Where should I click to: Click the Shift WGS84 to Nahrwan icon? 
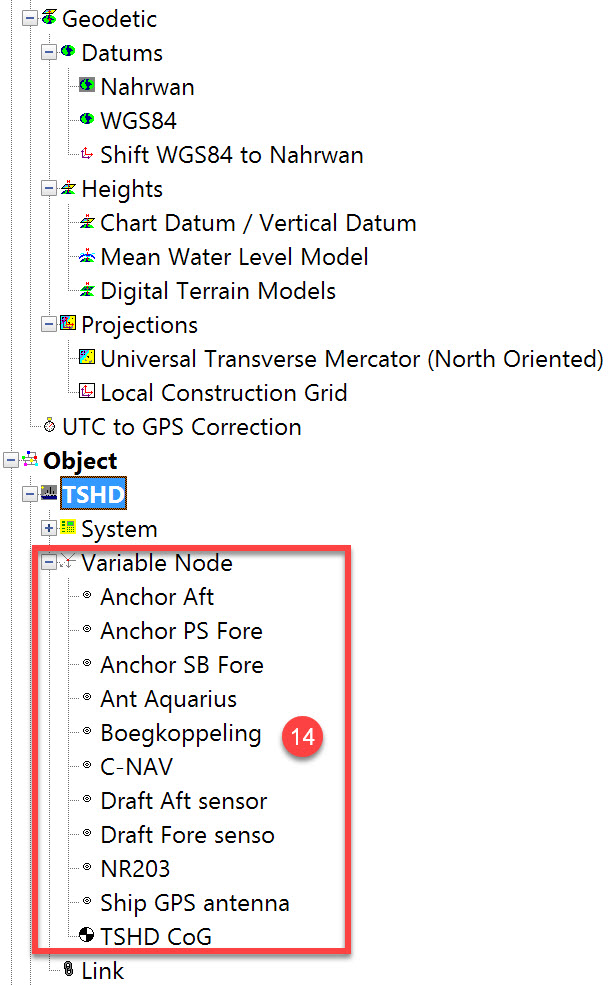87,155
